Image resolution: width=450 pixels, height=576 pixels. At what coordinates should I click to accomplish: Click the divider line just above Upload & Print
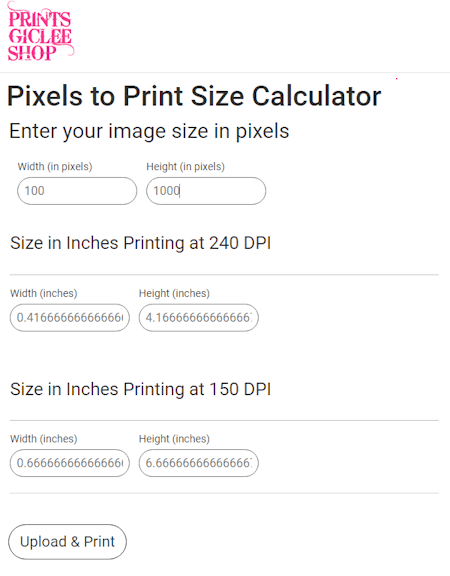coord(224,493)
